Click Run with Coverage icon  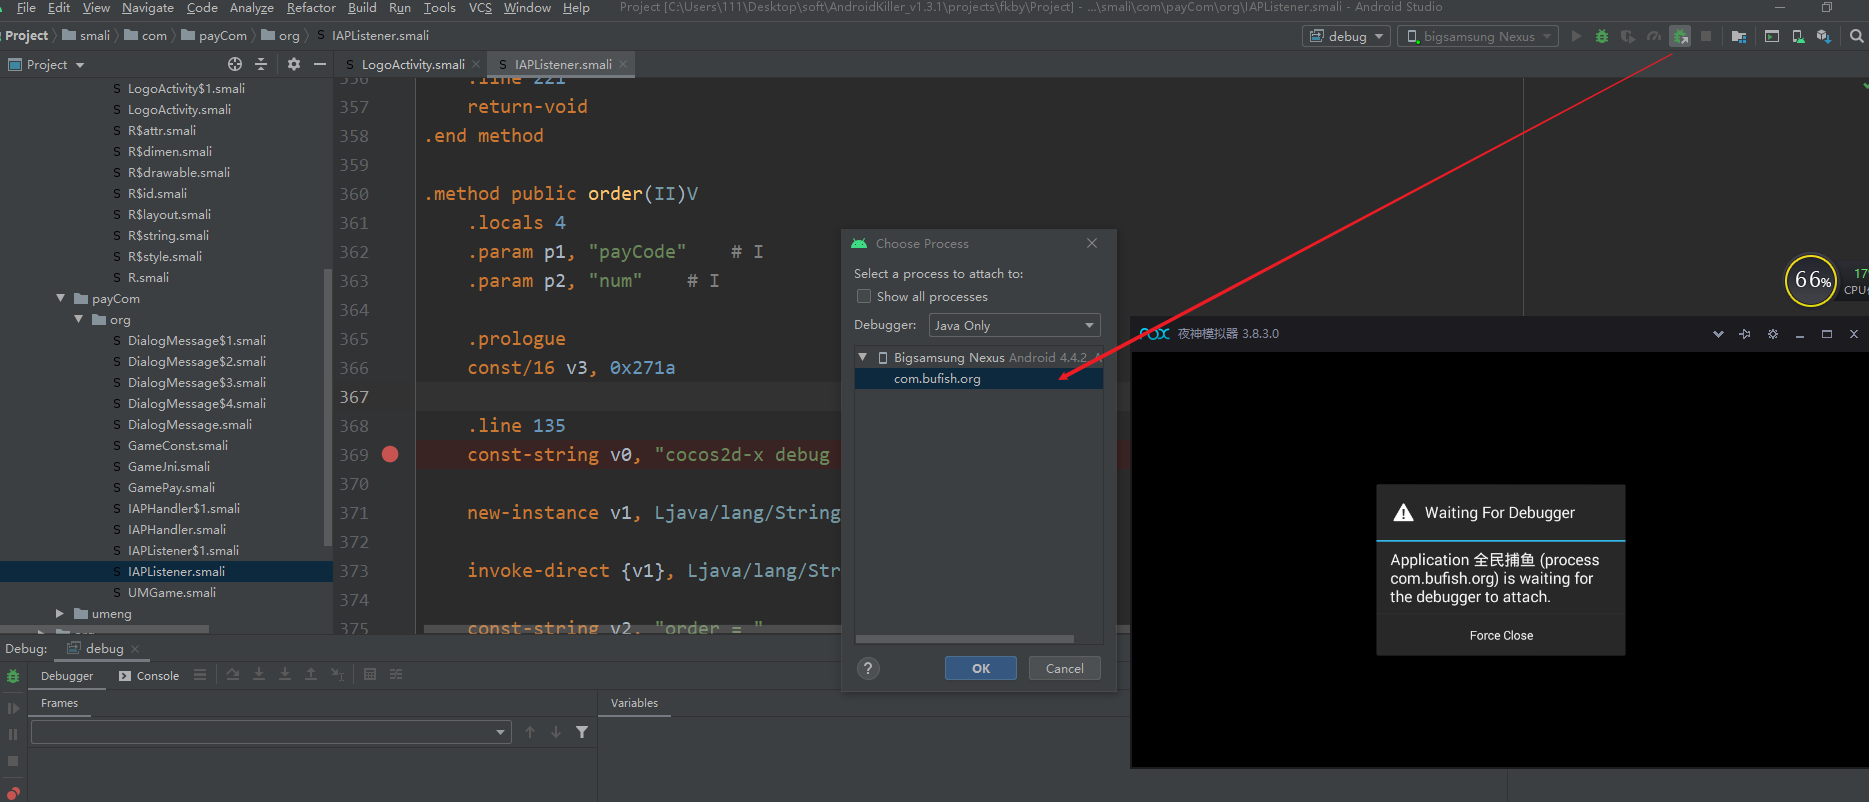(1628, 36)
